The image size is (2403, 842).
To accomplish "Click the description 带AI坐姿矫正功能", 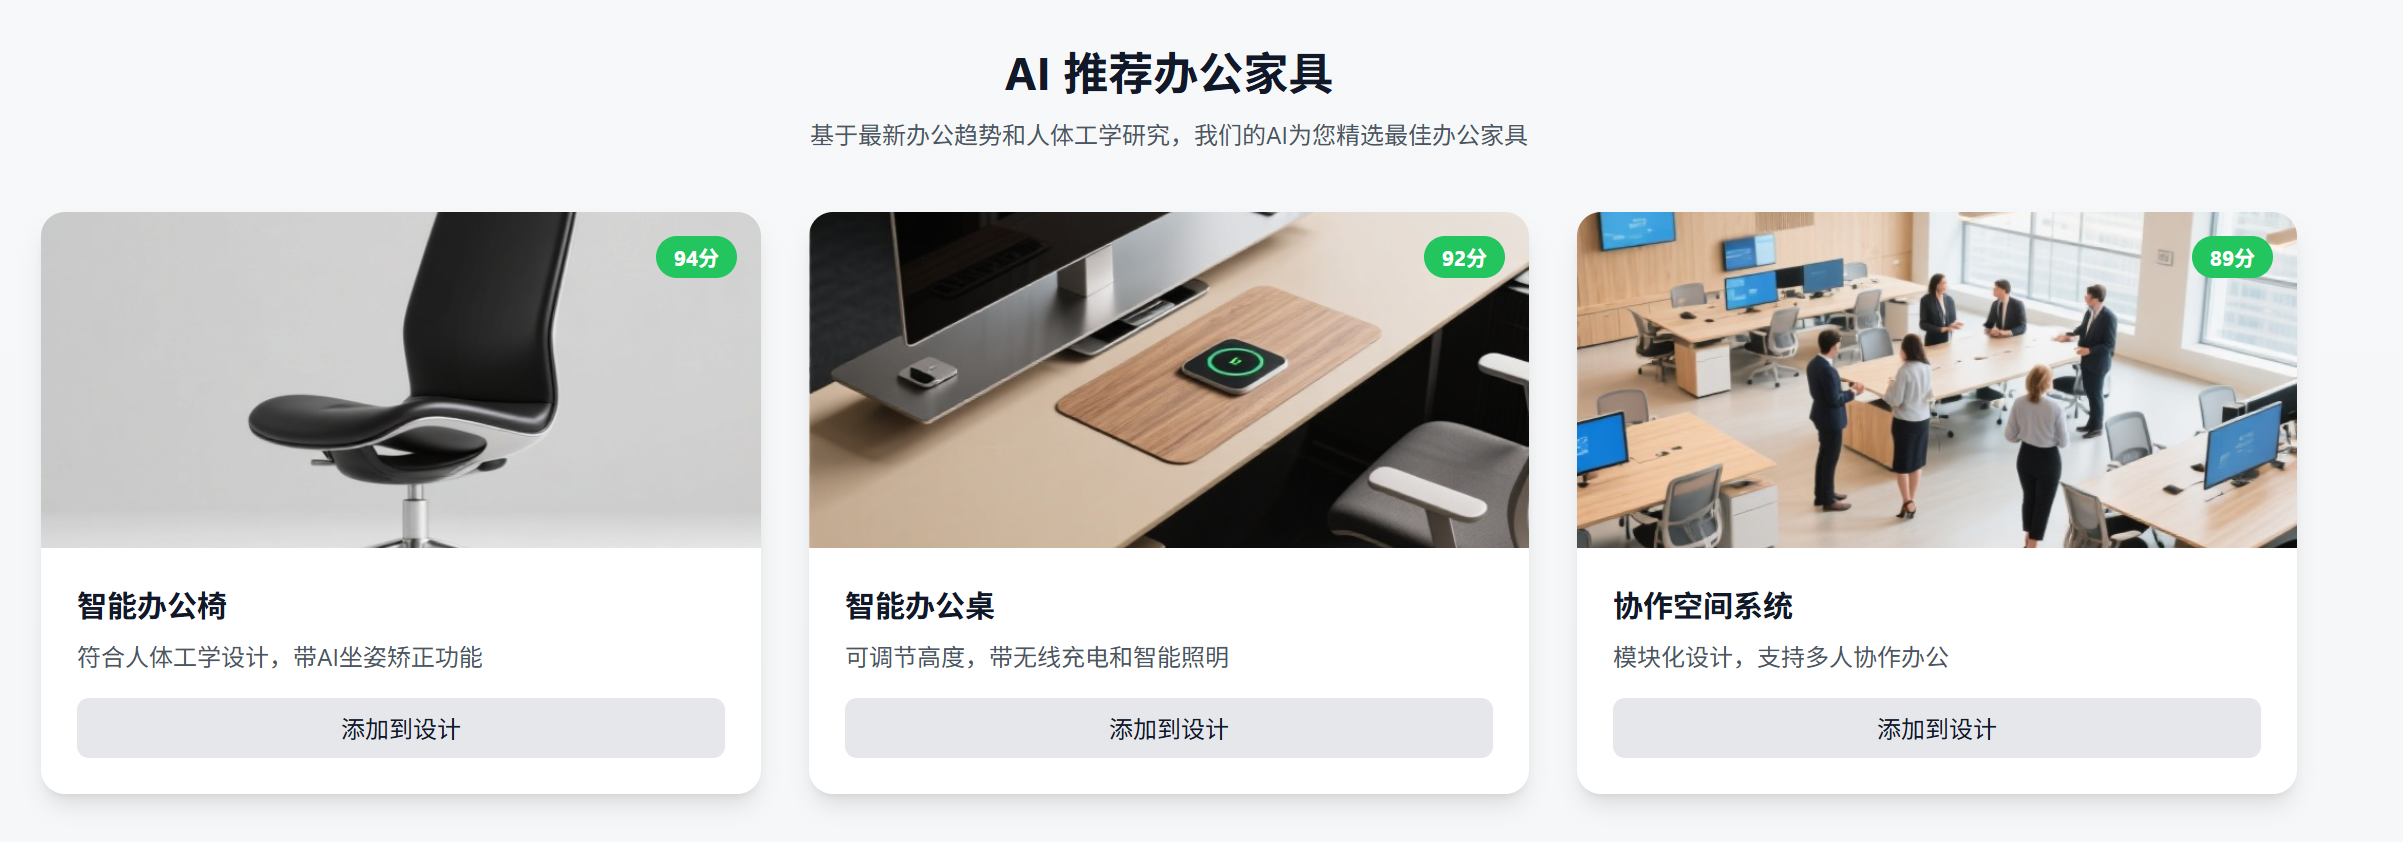I will [x=388, y=657].
